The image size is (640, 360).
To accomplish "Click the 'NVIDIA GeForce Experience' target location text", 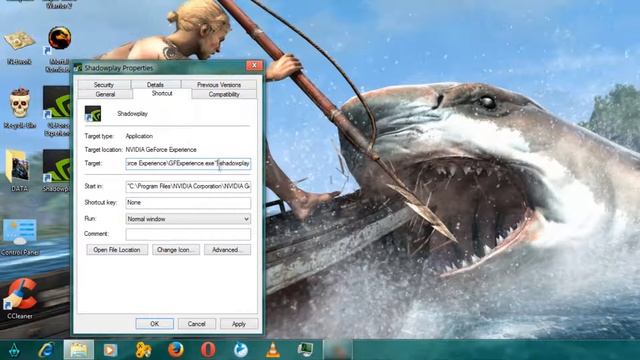I will pos(161,150).
